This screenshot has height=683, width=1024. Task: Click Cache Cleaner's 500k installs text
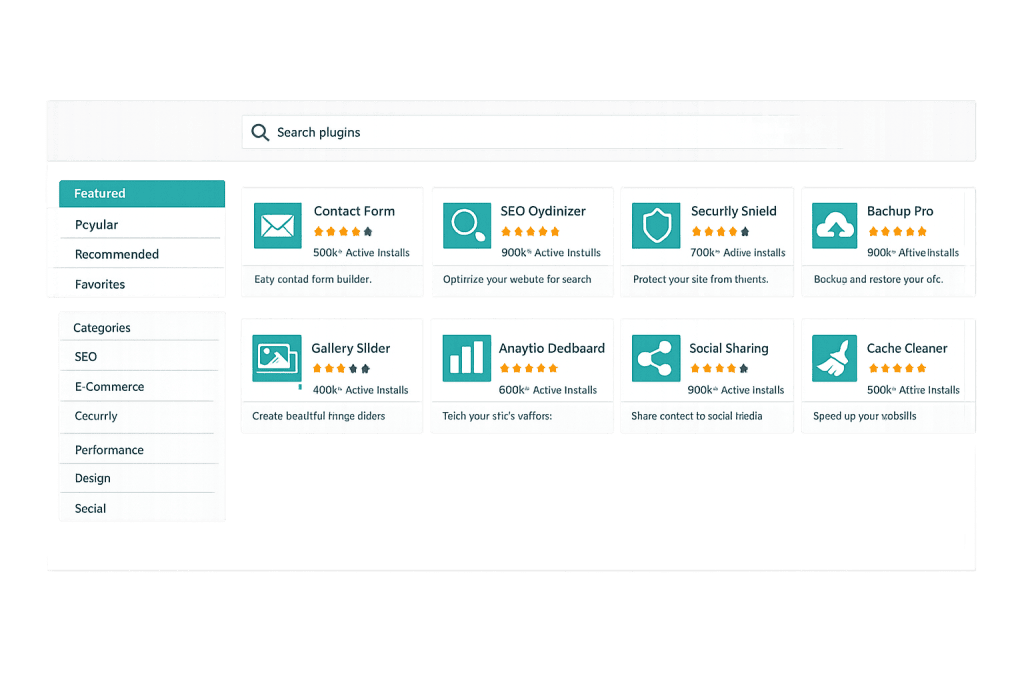pyautogui.click(x=913, y=390)
